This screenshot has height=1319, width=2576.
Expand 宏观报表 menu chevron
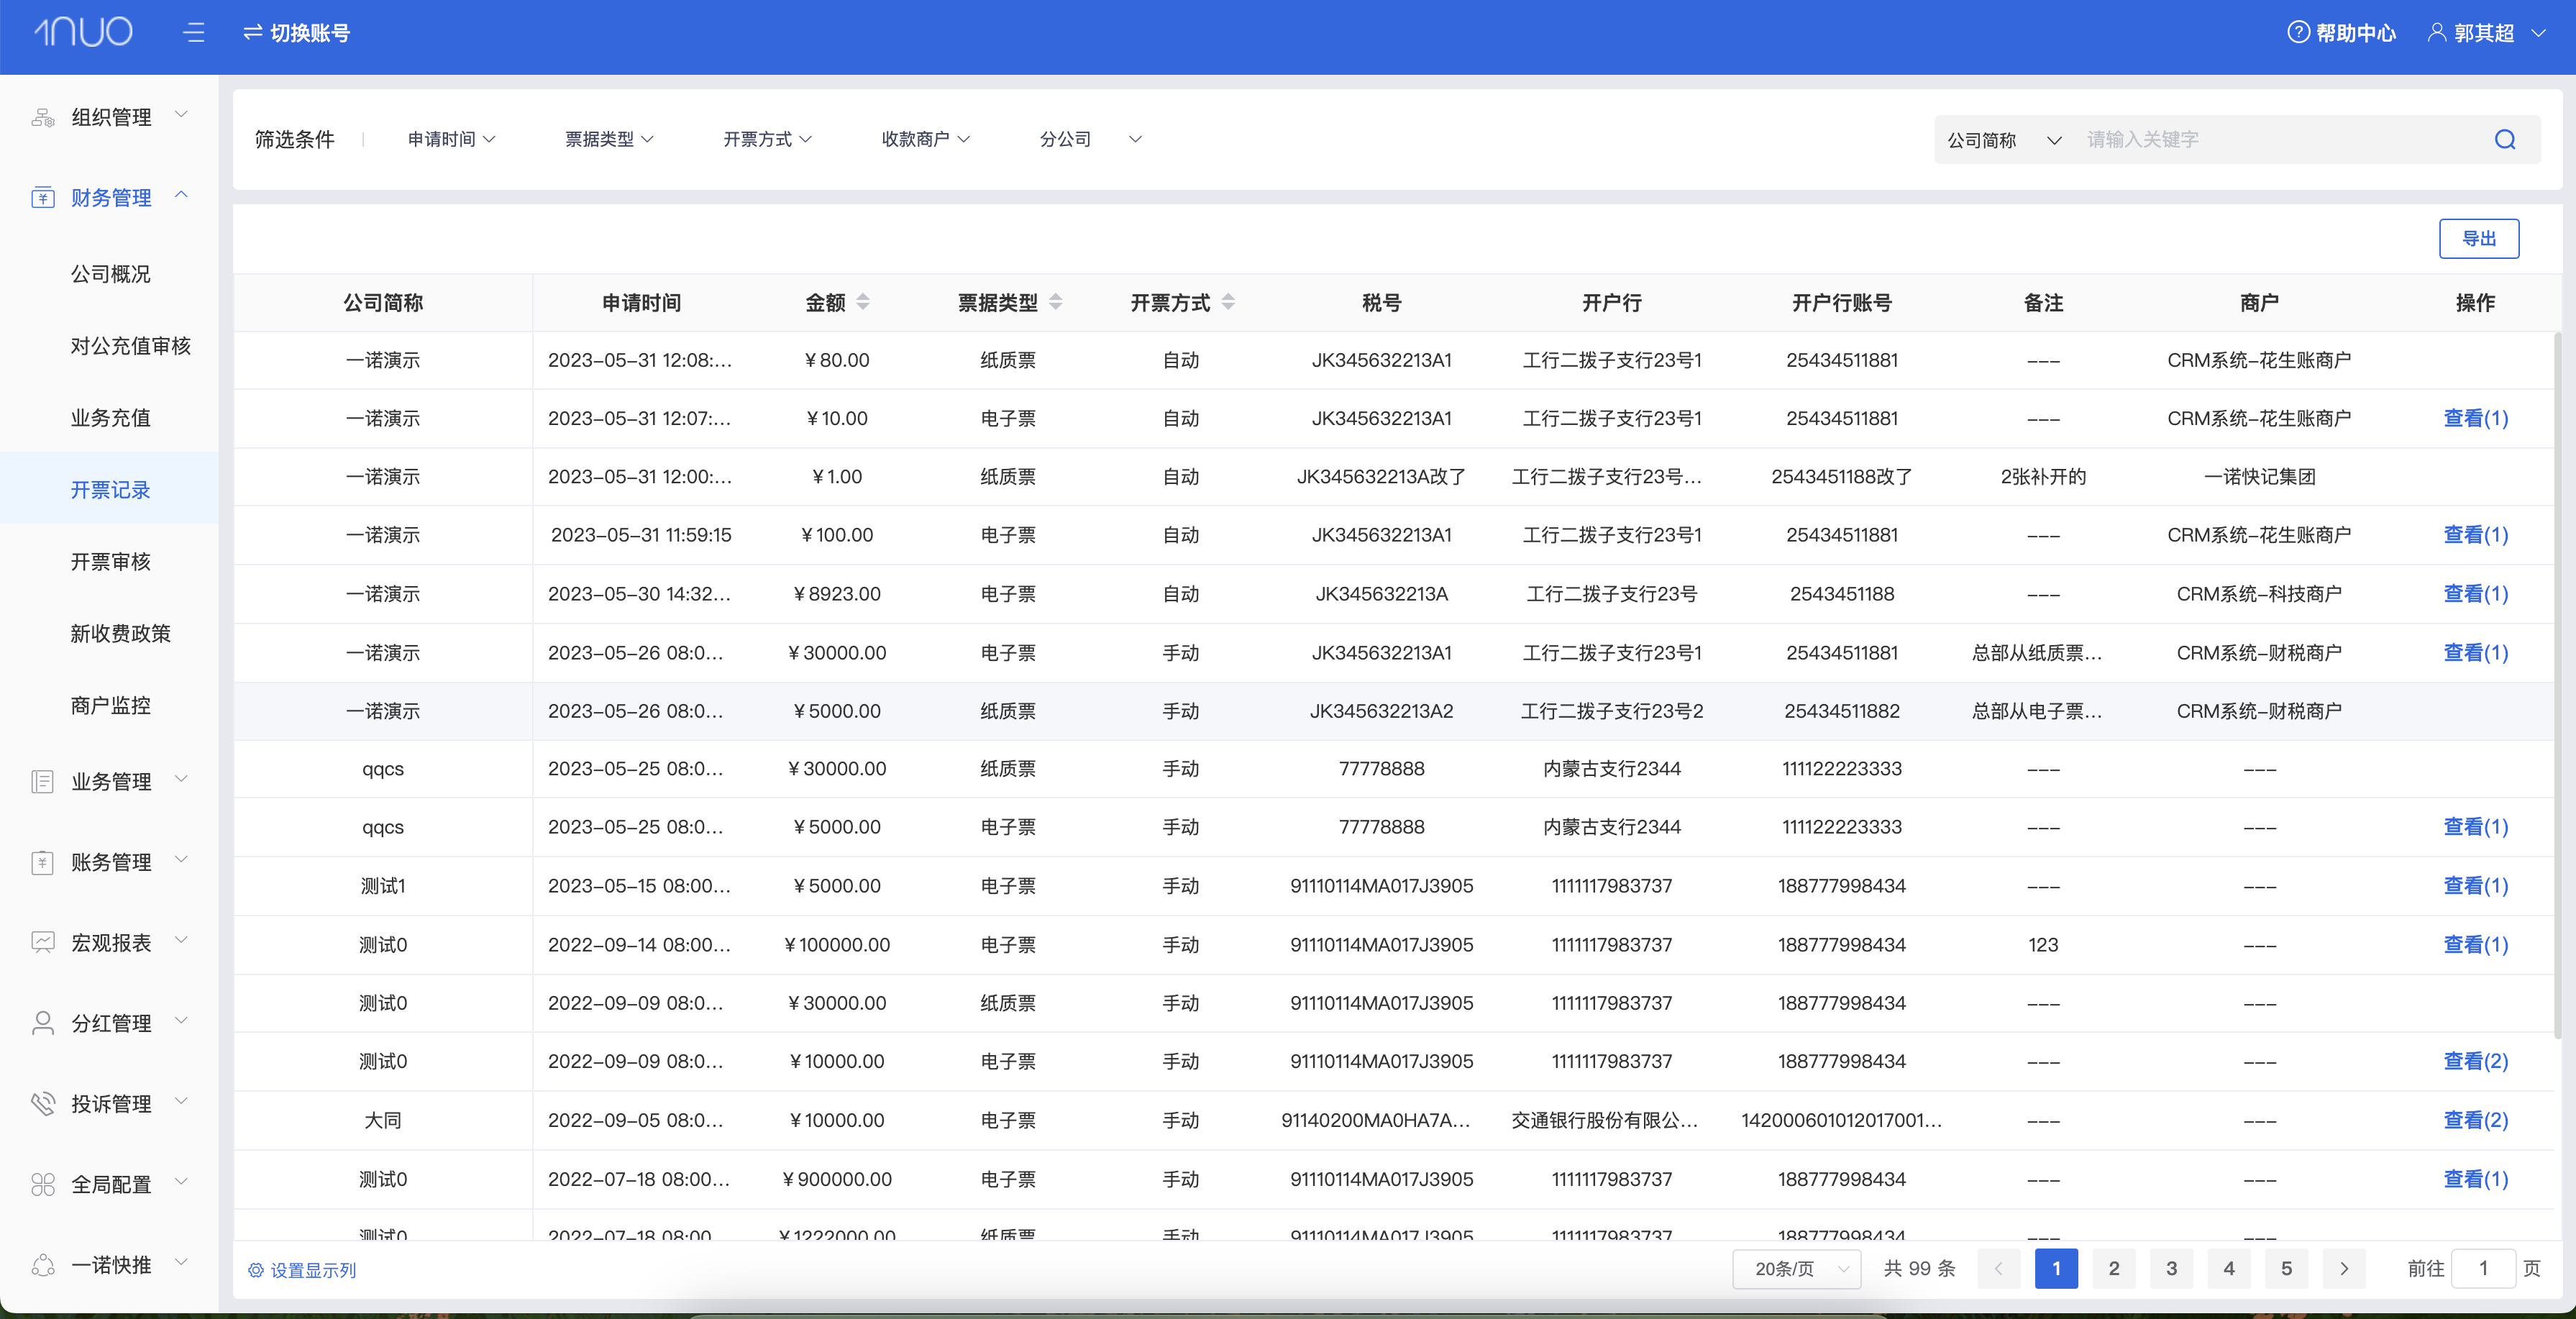[181, 939]
